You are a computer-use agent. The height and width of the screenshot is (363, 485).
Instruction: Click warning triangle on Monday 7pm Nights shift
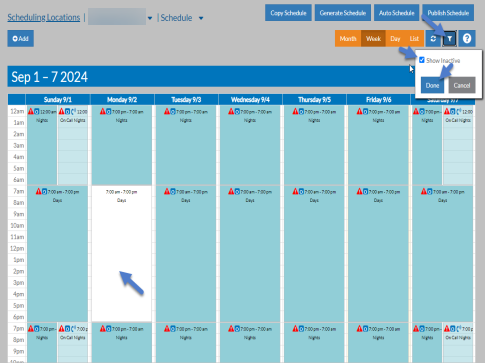(x=103, y=329)
